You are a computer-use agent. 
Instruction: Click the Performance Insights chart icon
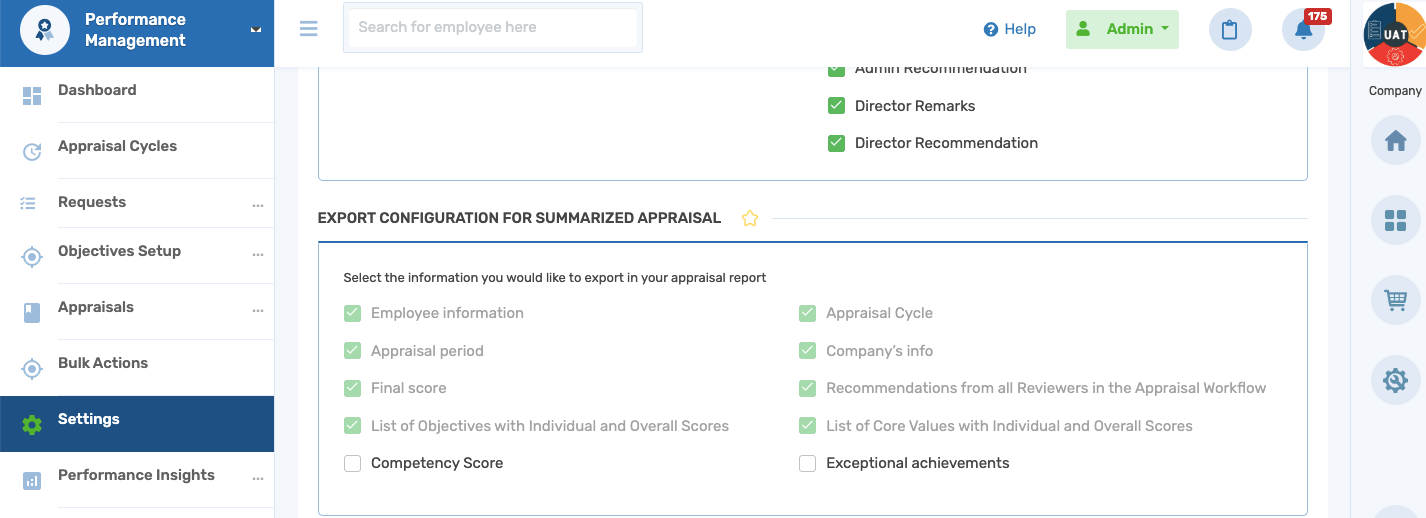click(x=32, y=481)
